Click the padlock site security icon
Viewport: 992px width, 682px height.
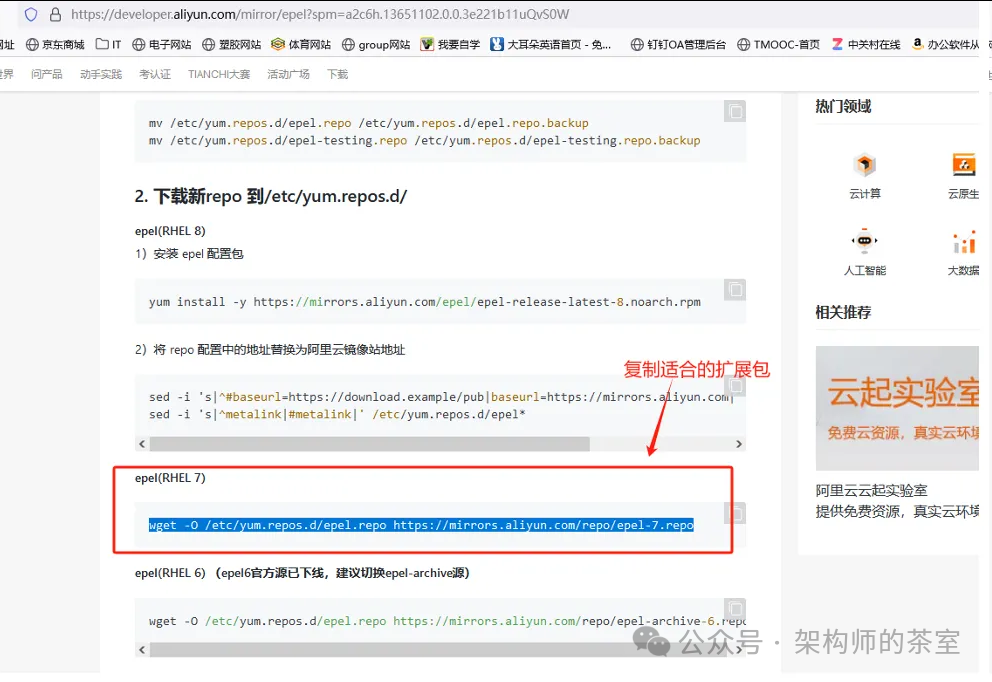click(56, 14)
